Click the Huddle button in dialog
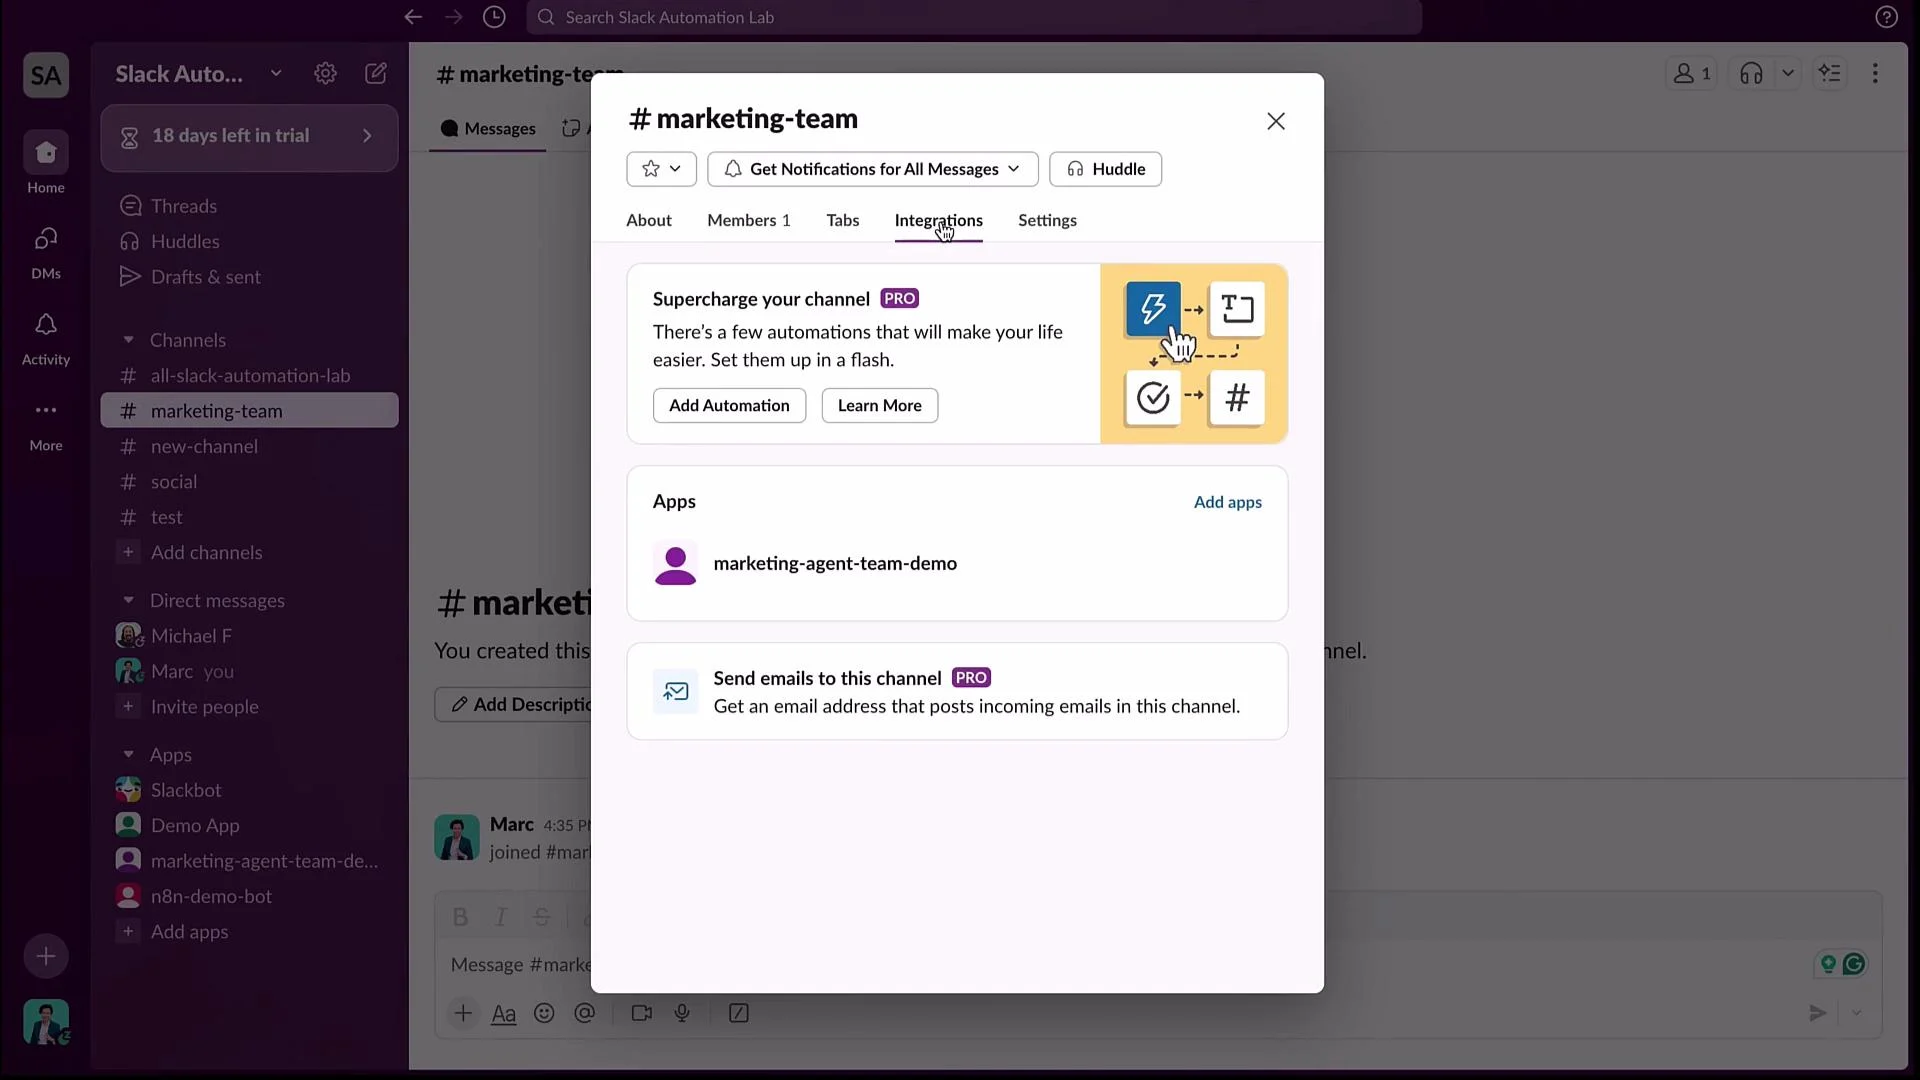Screen dimensions: 1920x1080 [1105, 169]
